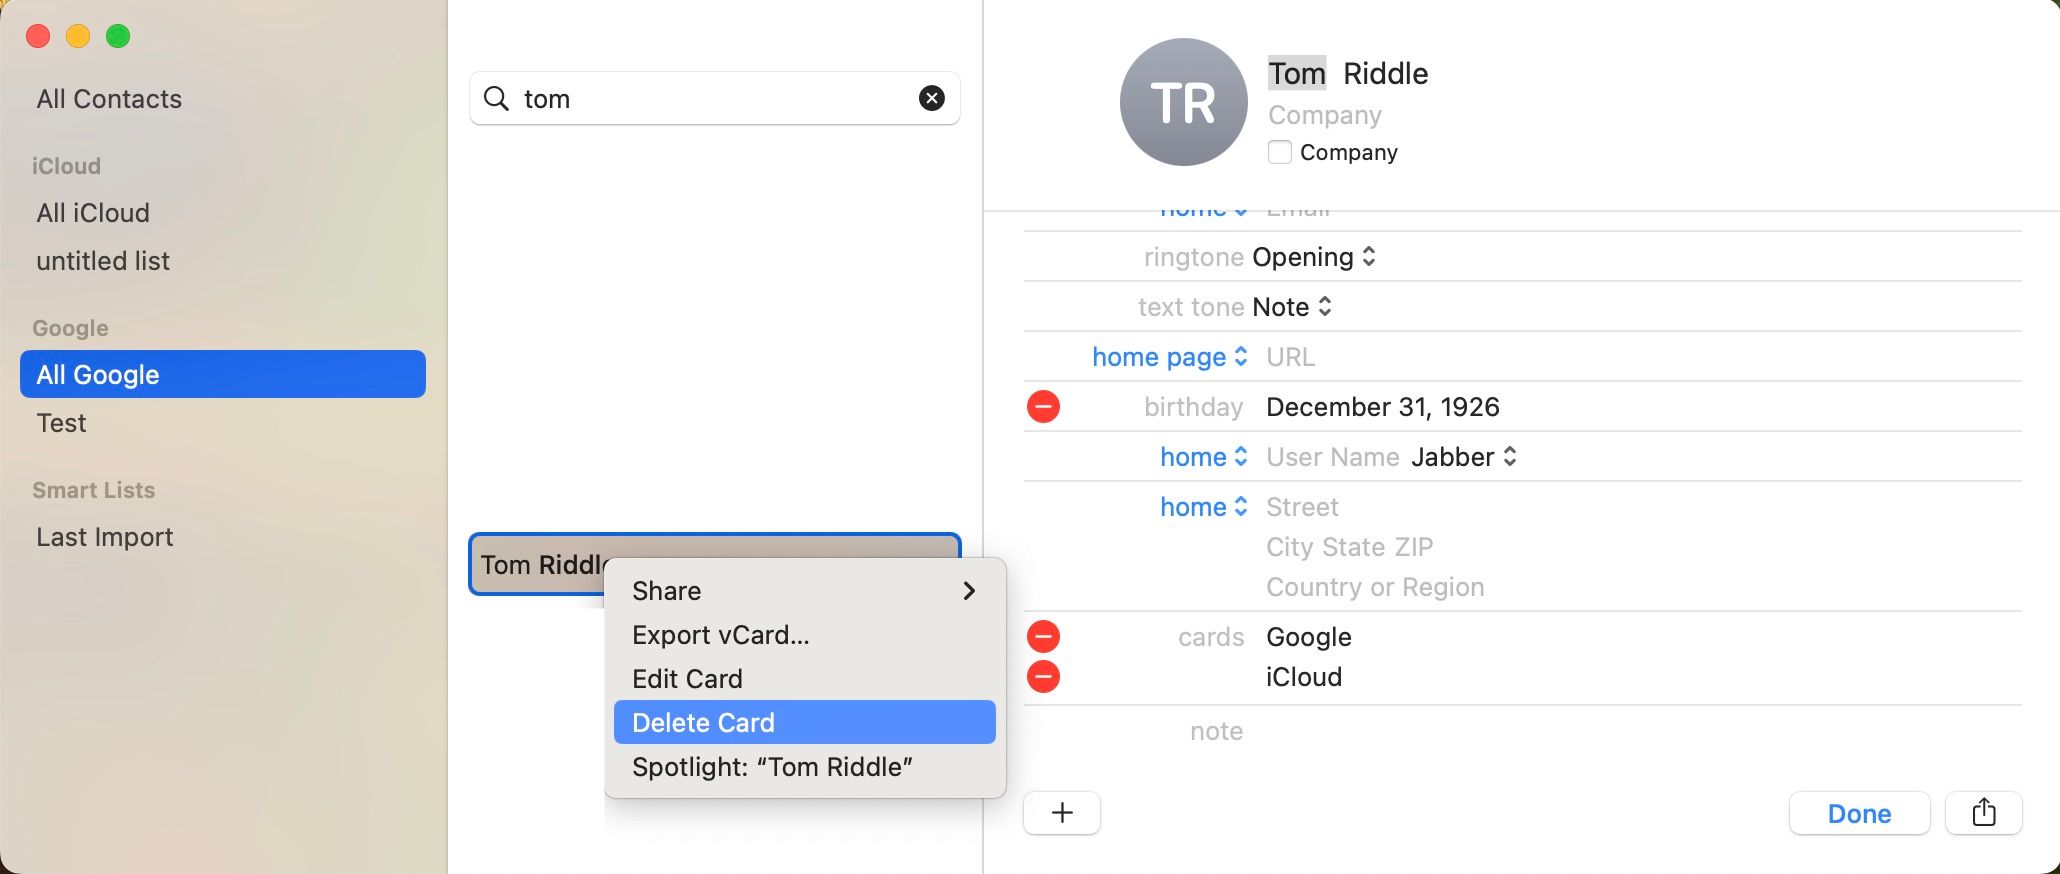This screenshot has height=874, width=2060.
Task: Click the Google card entry
Action: (1308, 637)
